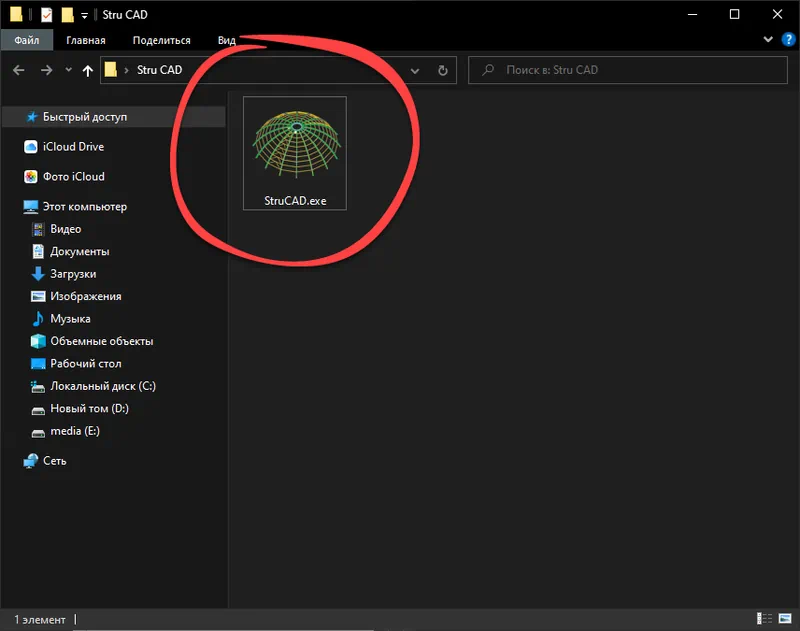Open recent locations dropdown arrow
Image resolution: width=800 pixels, height=631 pixels.
pos(68,70)
